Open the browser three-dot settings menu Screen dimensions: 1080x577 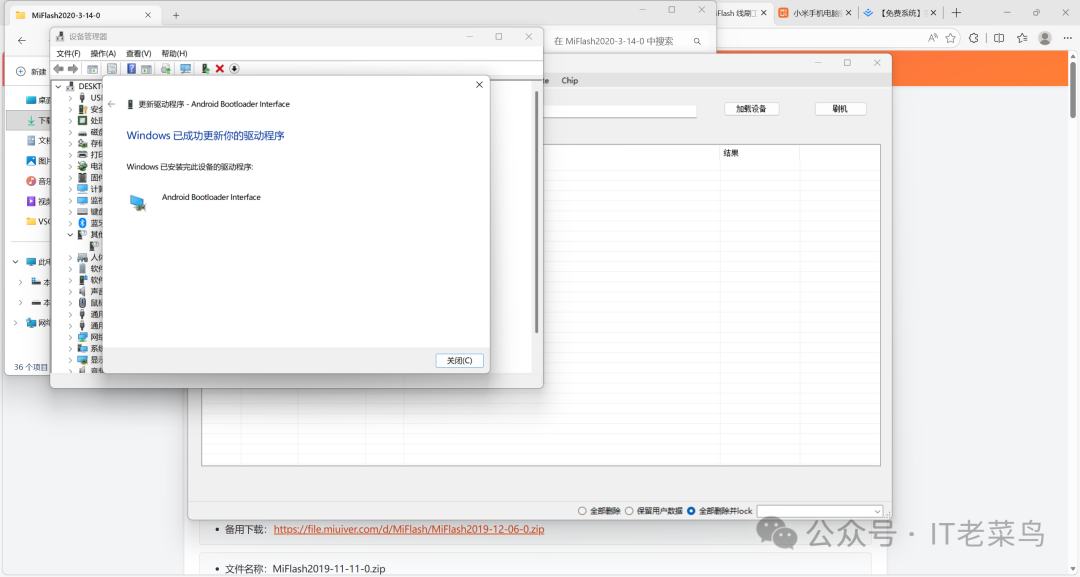pos(1068,39)
